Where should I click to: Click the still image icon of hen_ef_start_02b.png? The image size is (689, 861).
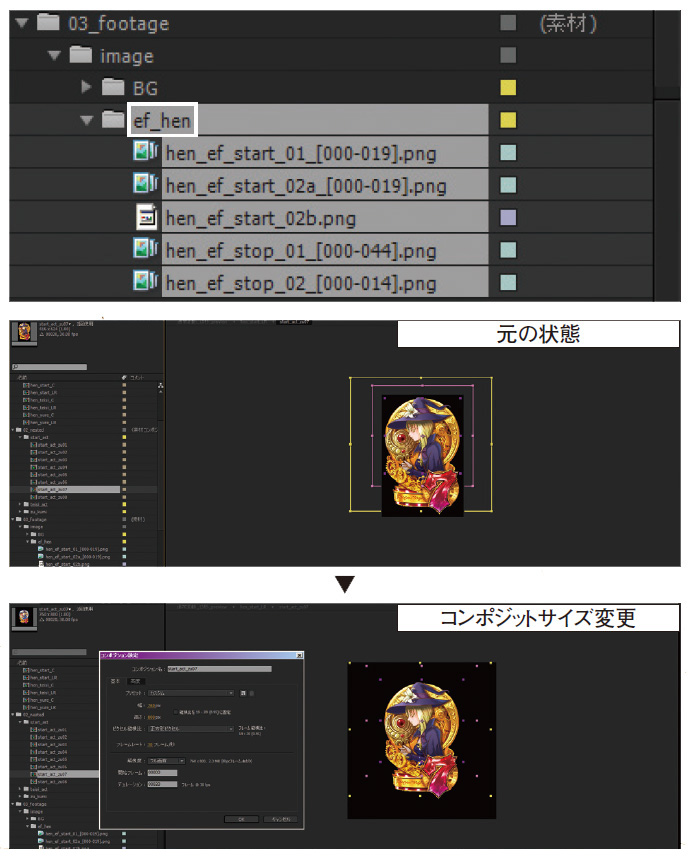click(x=146, y=217)
